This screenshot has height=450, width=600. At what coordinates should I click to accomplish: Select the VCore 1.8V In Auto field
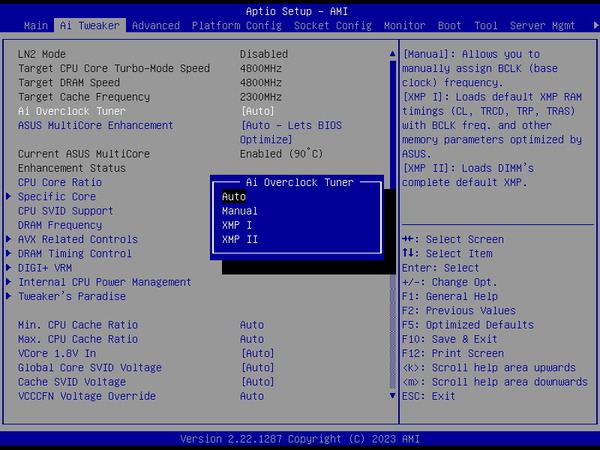click(x=257, y=353)
